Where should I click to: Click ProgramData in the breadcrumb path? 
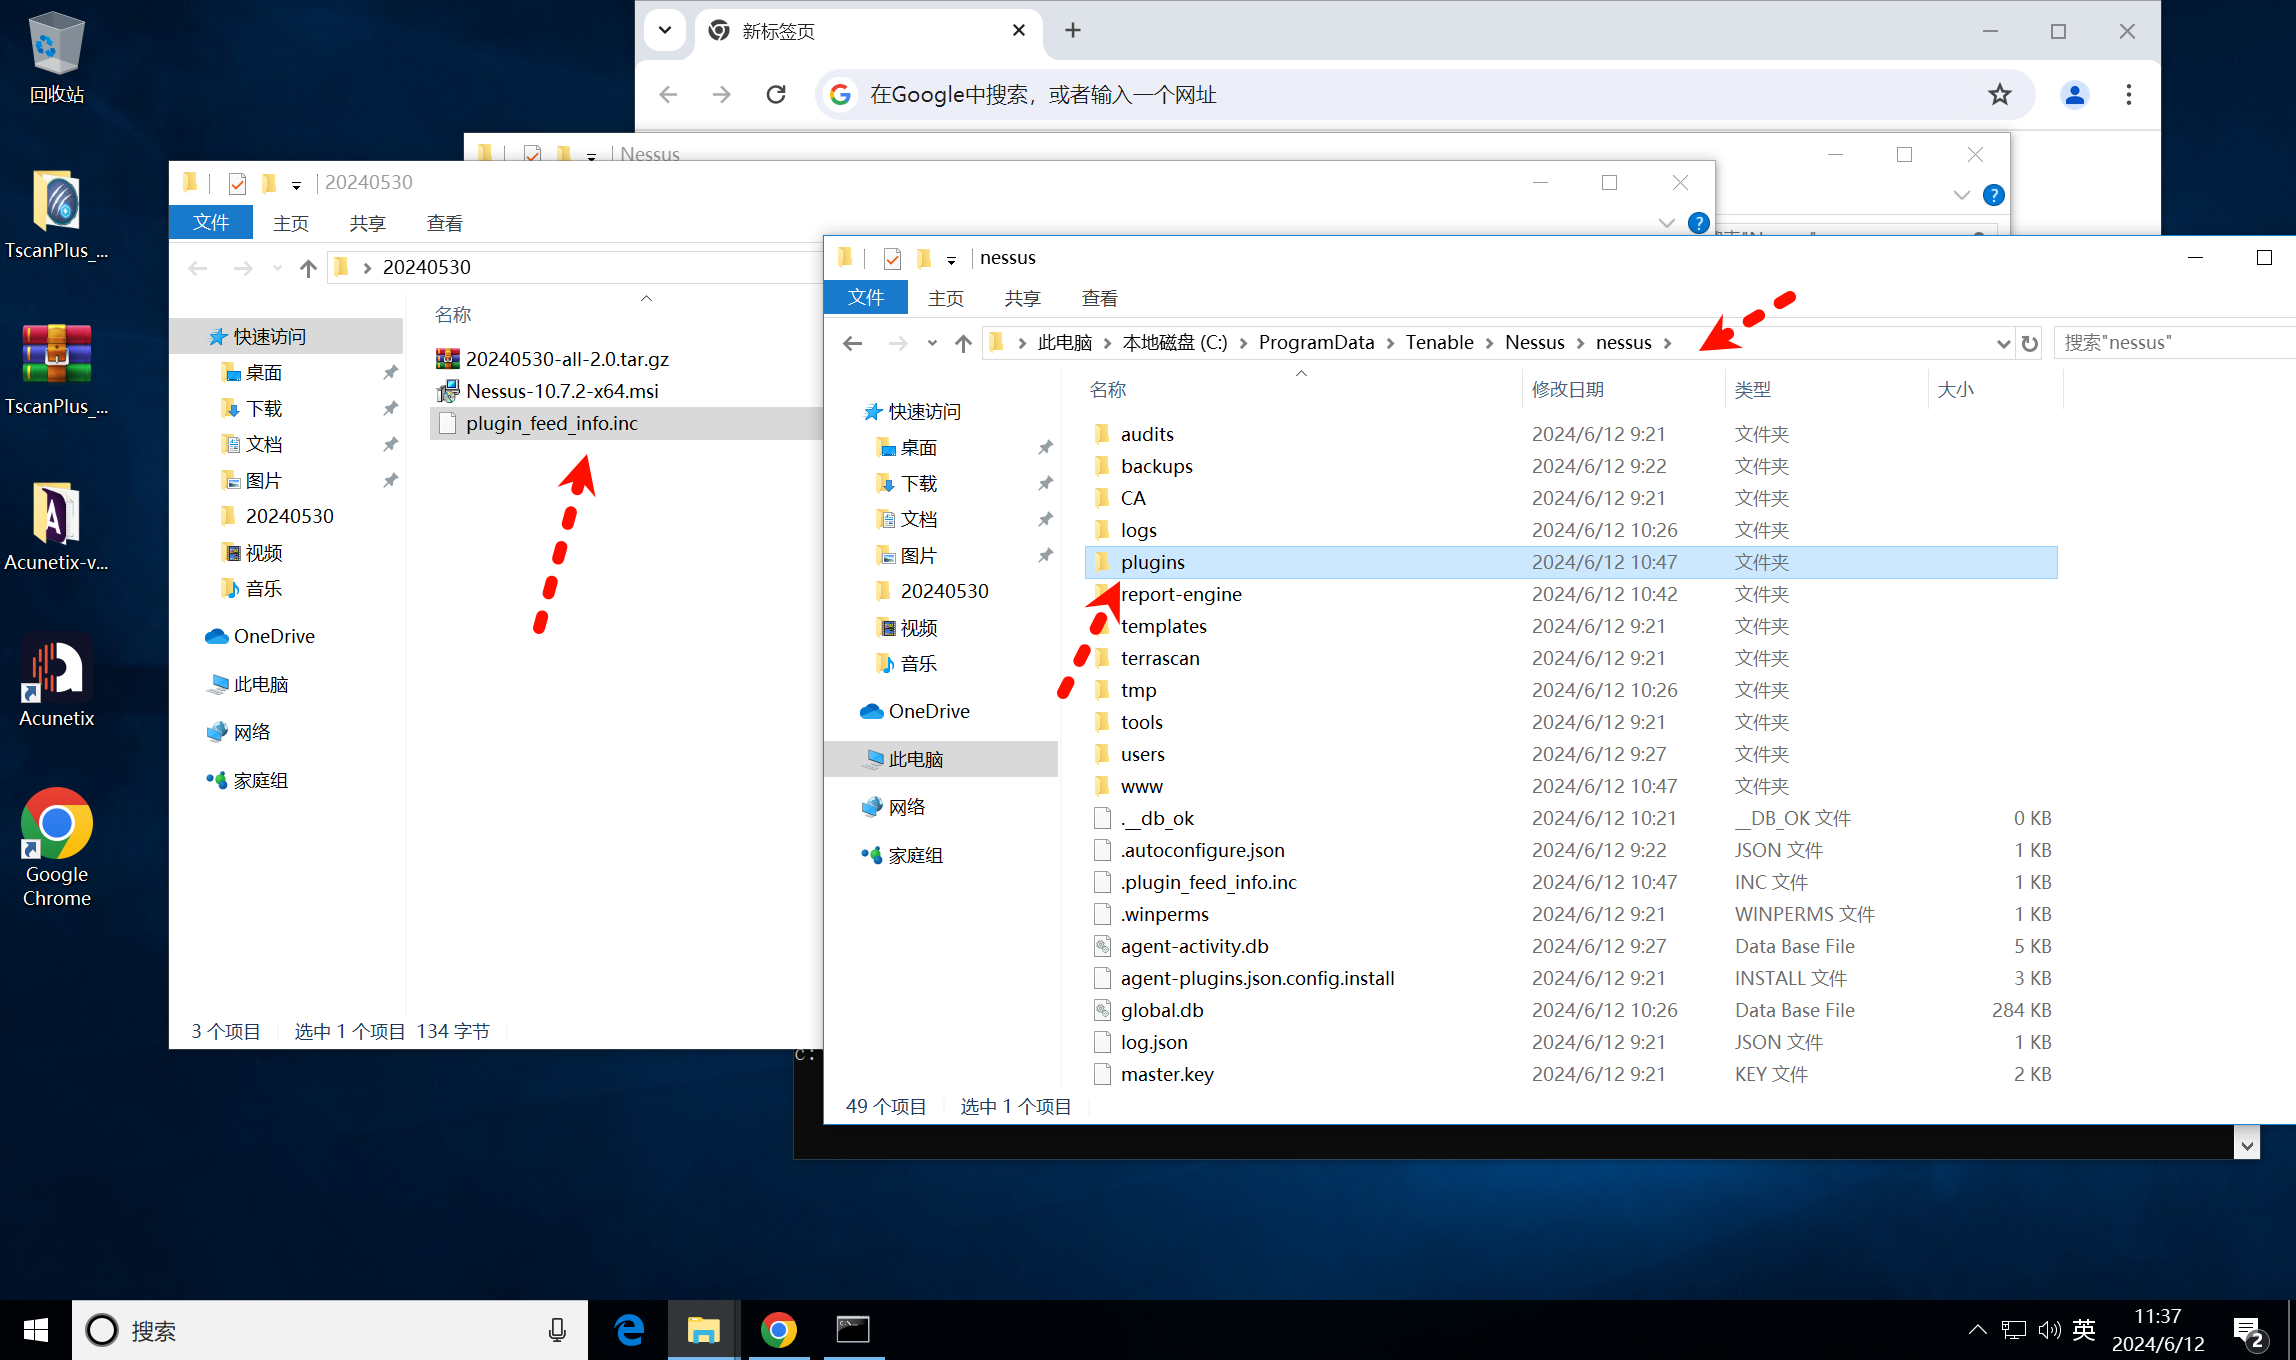(x=1316, y=343)
